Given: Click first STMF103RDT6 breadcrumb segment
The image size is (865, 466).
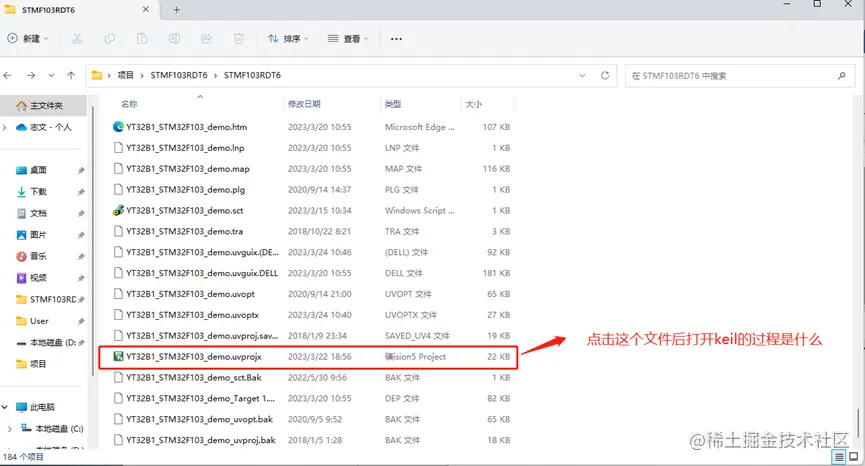Looking at the screenshot, I should point(179,75).
